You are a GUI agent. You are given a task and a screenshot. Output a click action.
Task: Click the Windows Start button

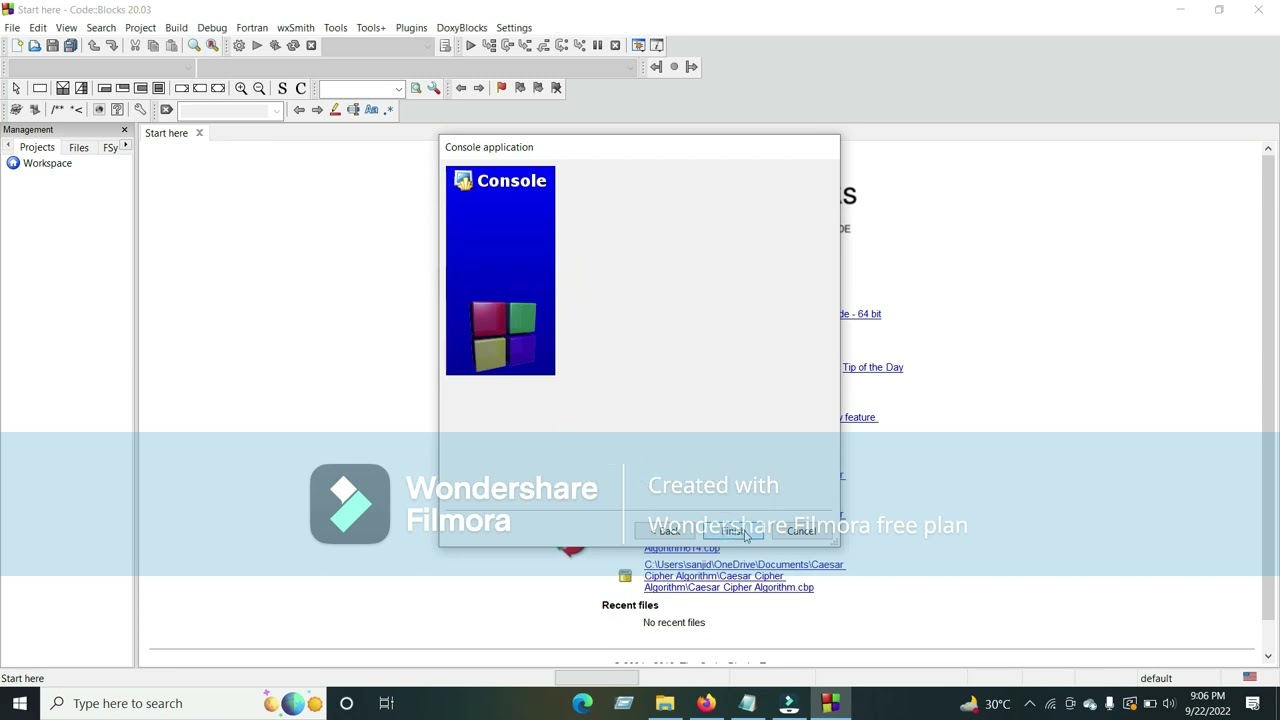click(19, 703)
